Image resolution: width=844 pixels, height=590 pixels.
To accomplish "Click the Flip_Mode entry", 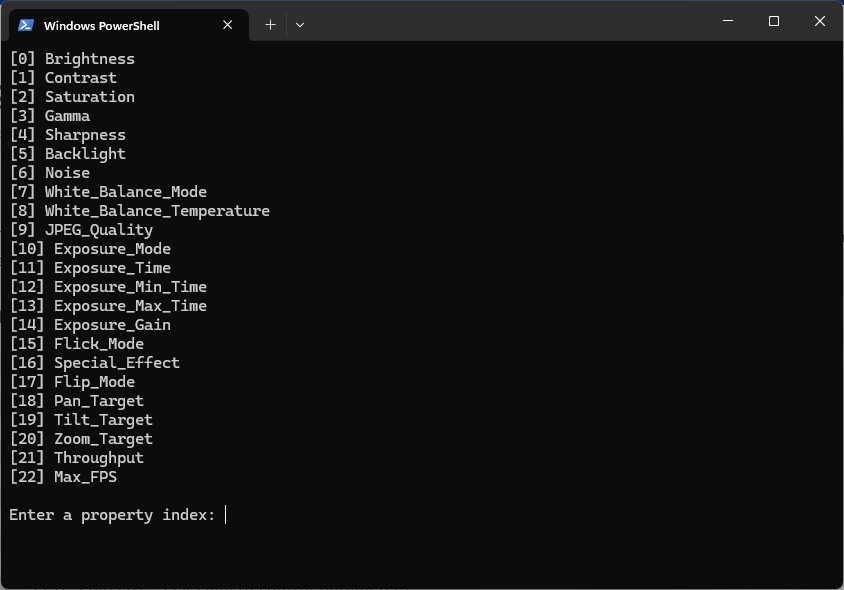I will tap(94, 382).
